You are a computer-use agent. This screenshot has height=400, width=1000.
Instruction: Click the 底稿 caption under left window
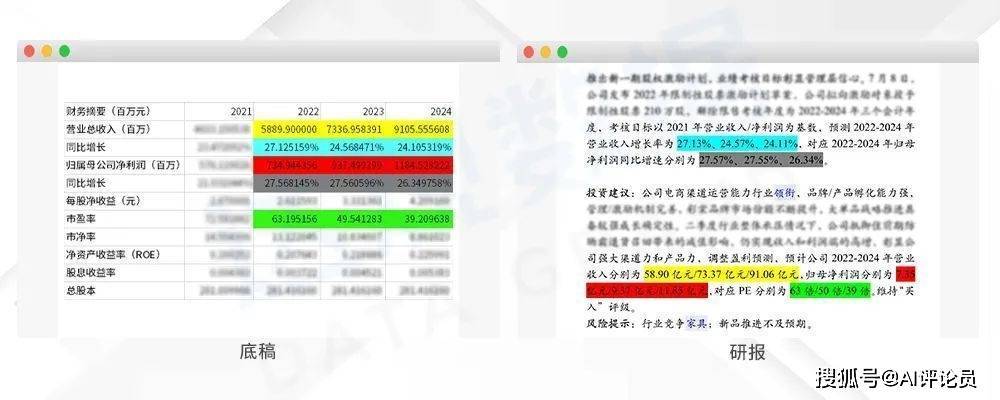tap(258, 351)
